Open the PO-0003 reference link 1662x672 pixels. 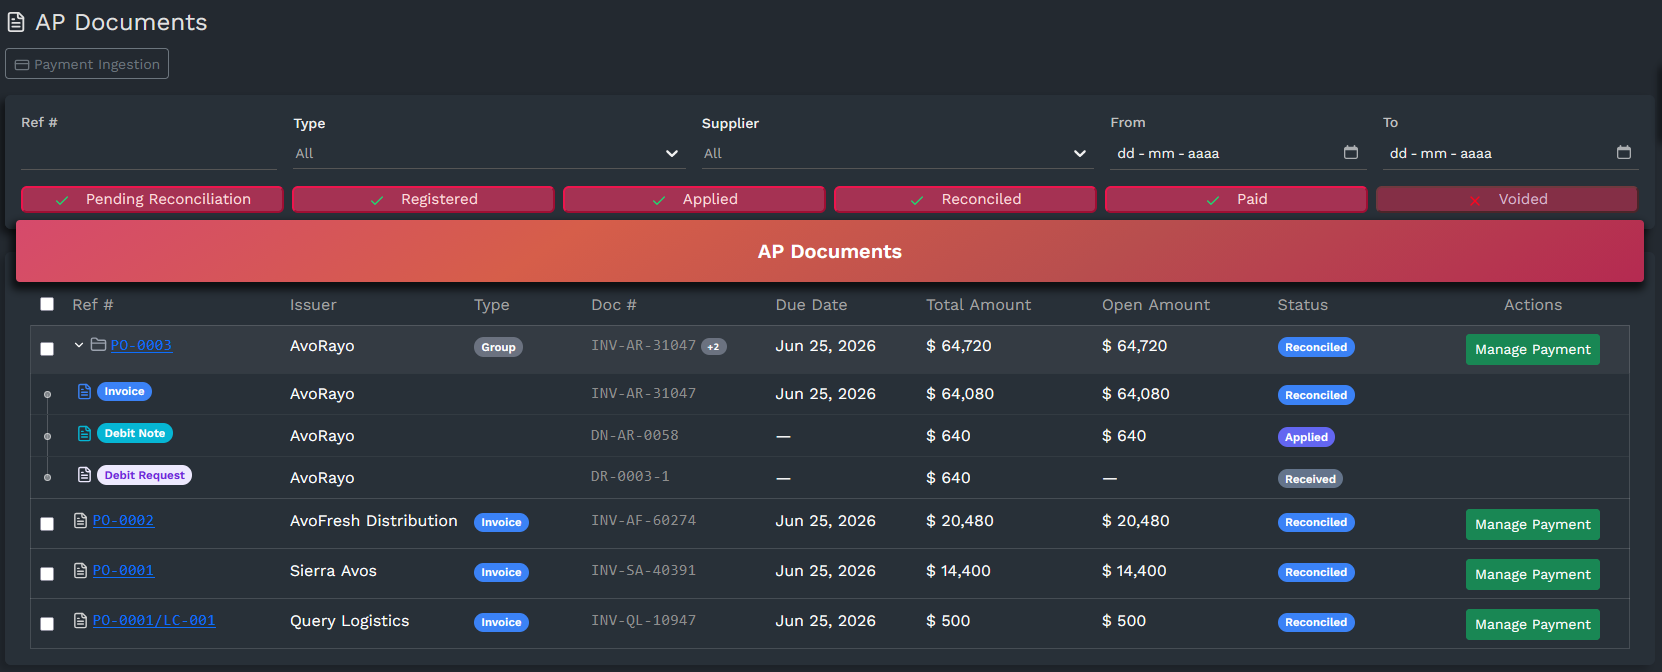click(141, 345)
